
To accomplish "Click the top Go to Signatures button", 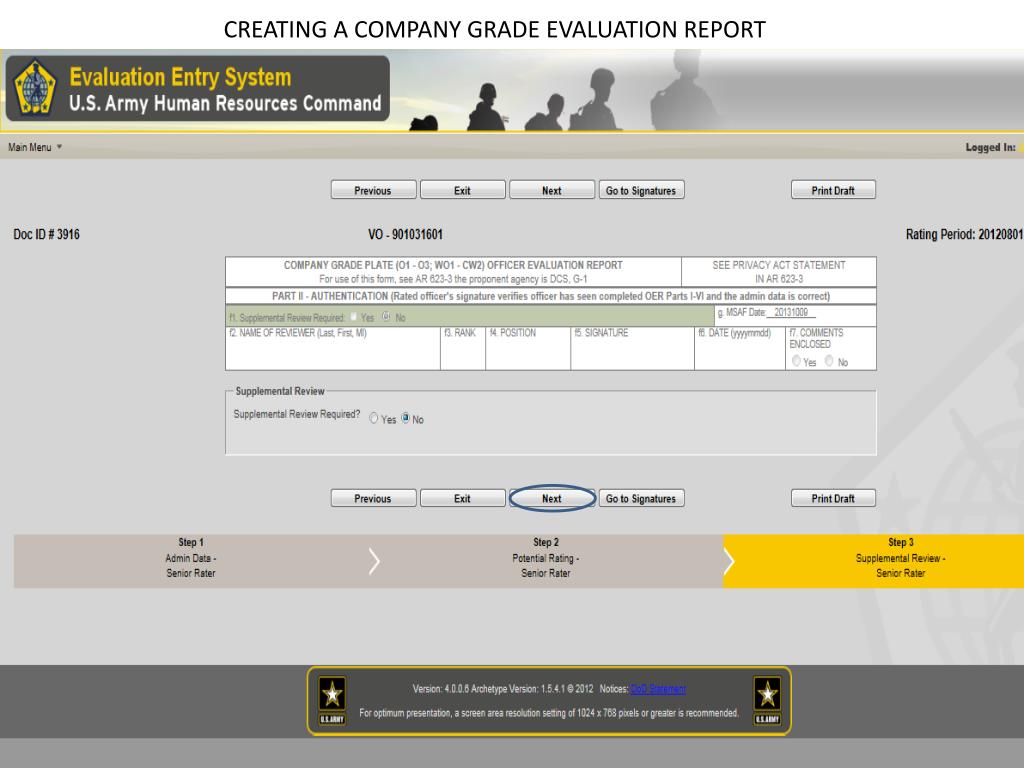I will point(641,190).
